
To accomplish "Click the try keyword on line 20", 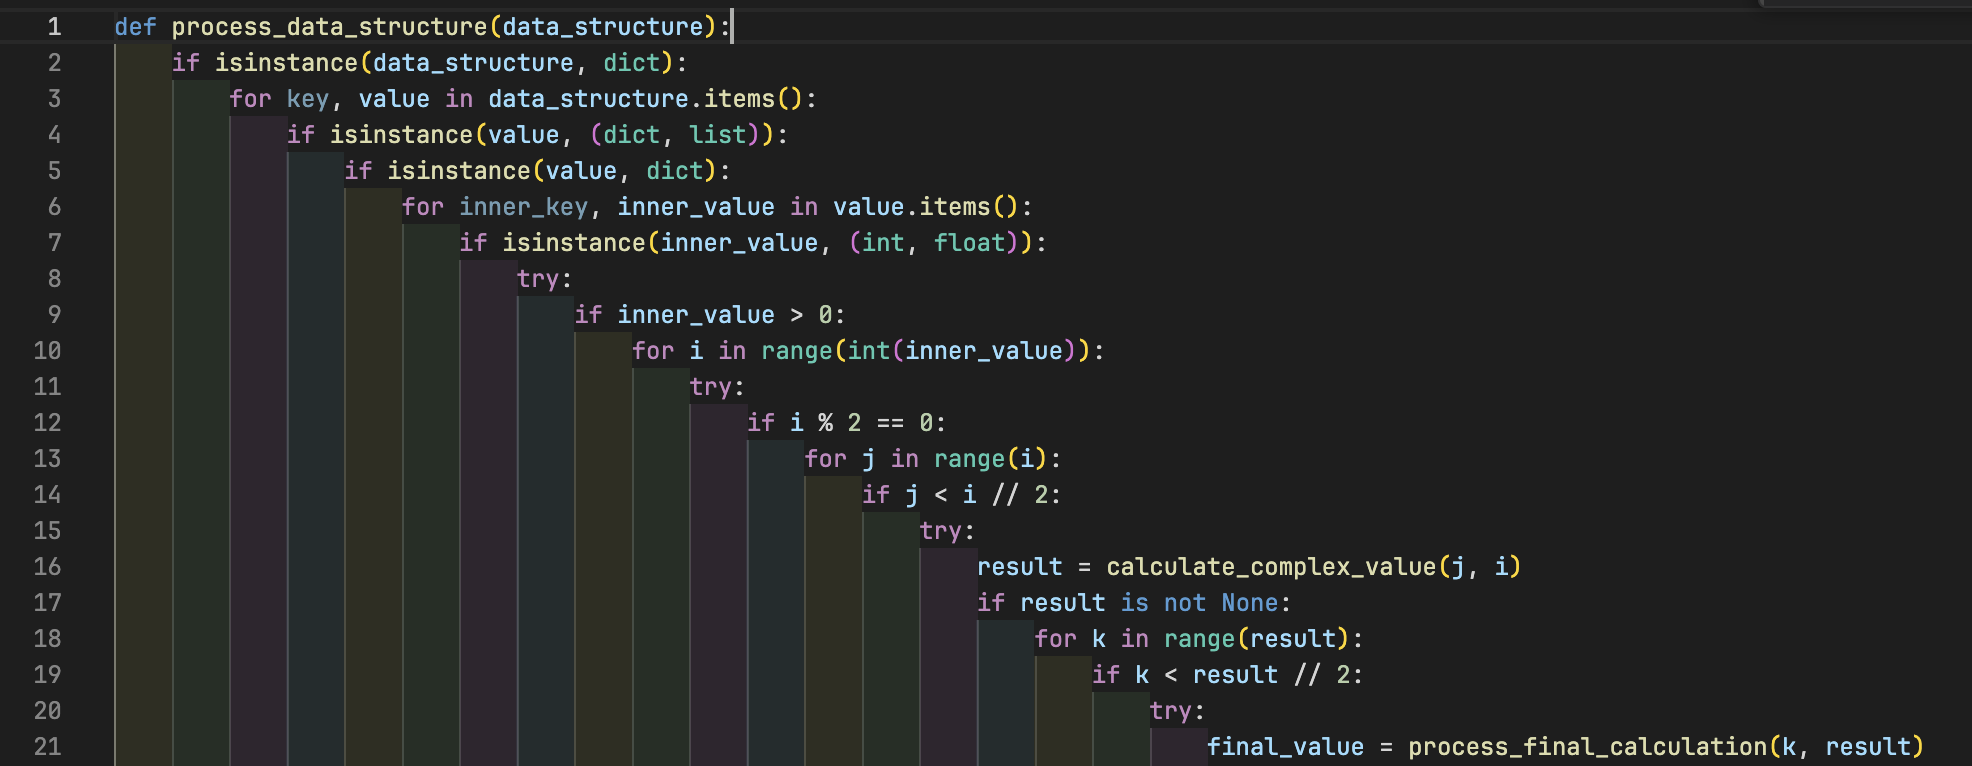I will [x=1170, y=711].
